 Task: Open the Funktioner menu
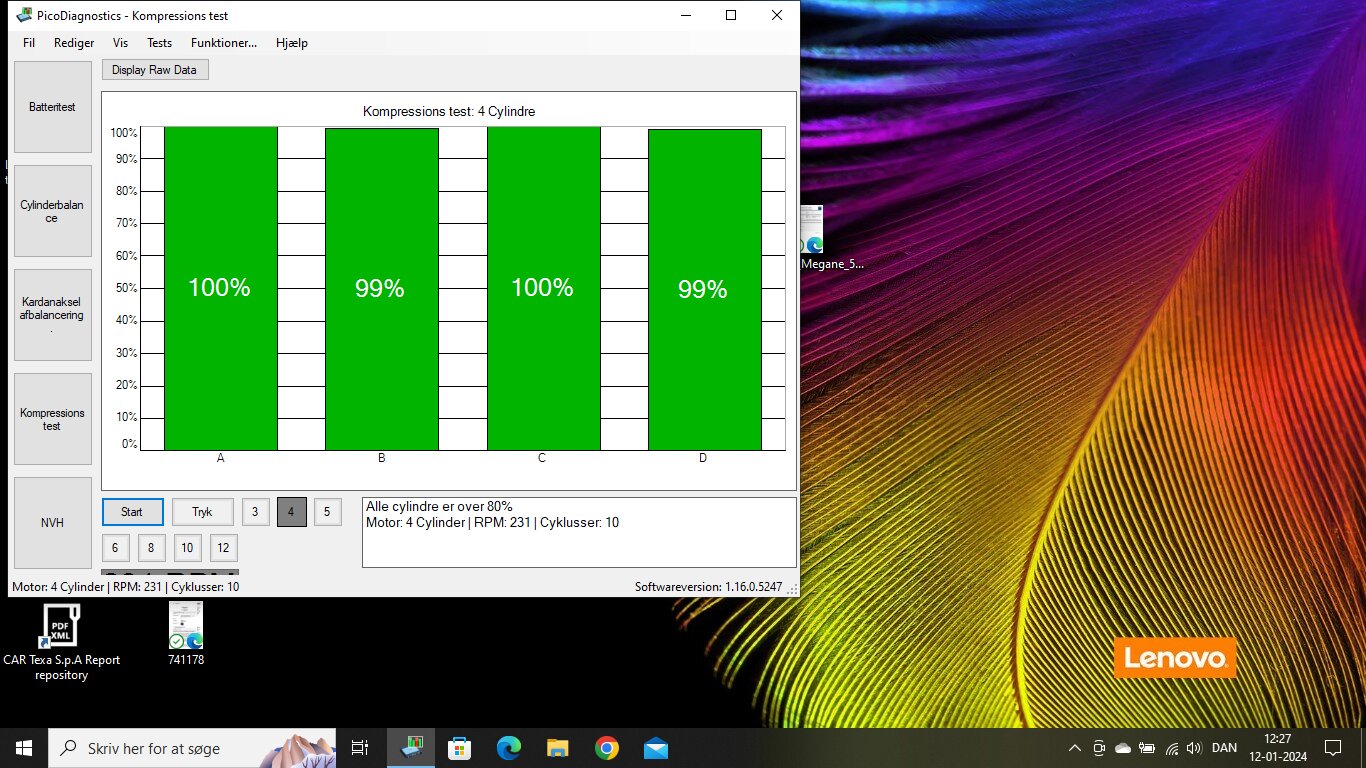[224, 43]
